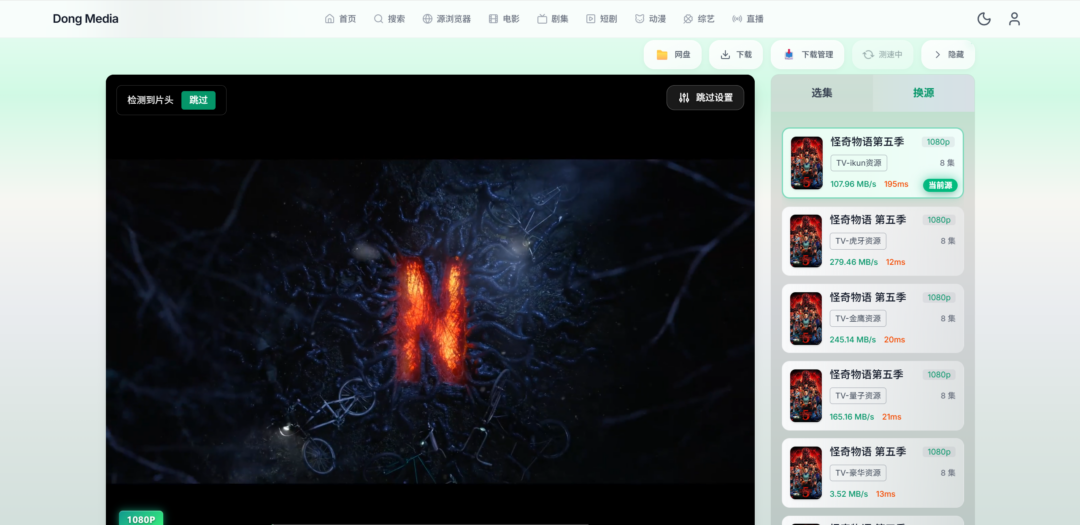
Task: Click 1080p tag on TV-虎牙资源 card
Action: (x=939, y=220)
